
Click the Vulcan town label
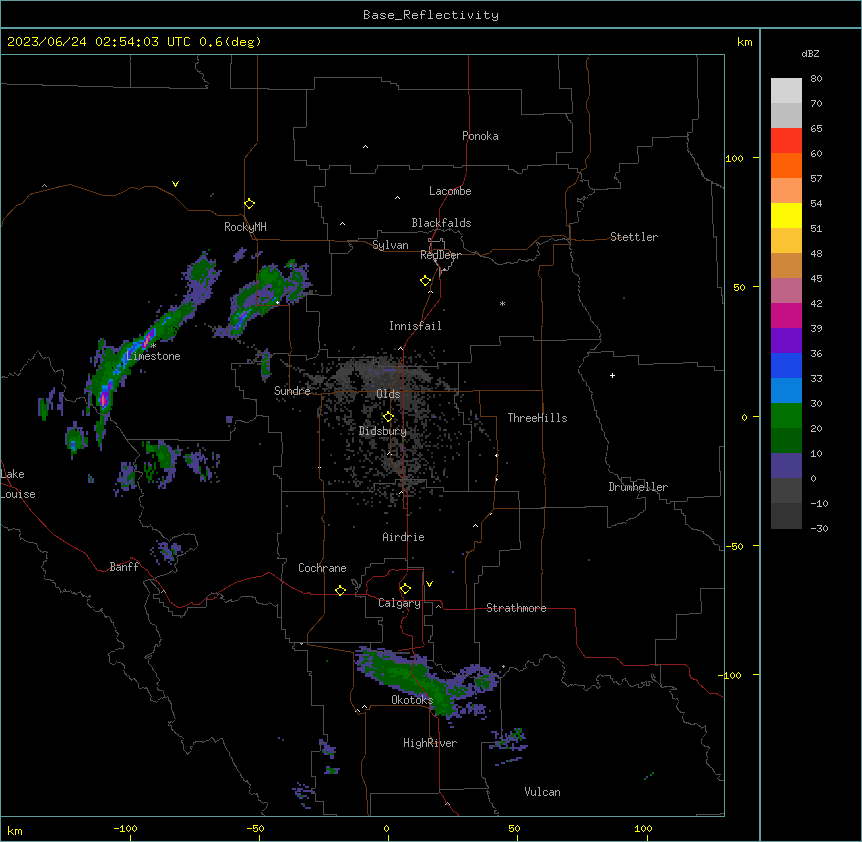click(x=542, y=792)
